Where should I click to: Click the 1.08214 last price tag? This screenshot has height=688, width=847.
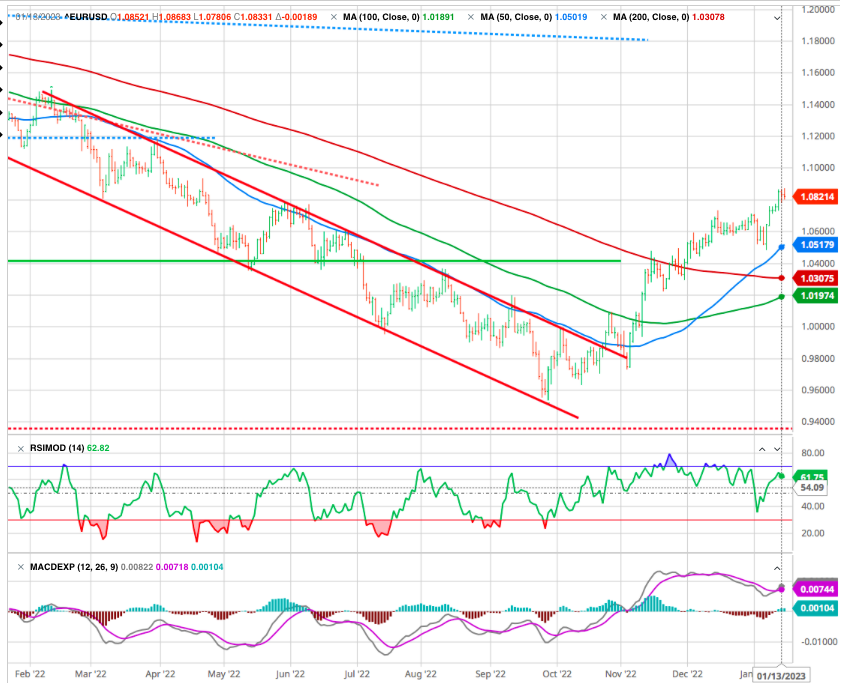click(816, 197)
